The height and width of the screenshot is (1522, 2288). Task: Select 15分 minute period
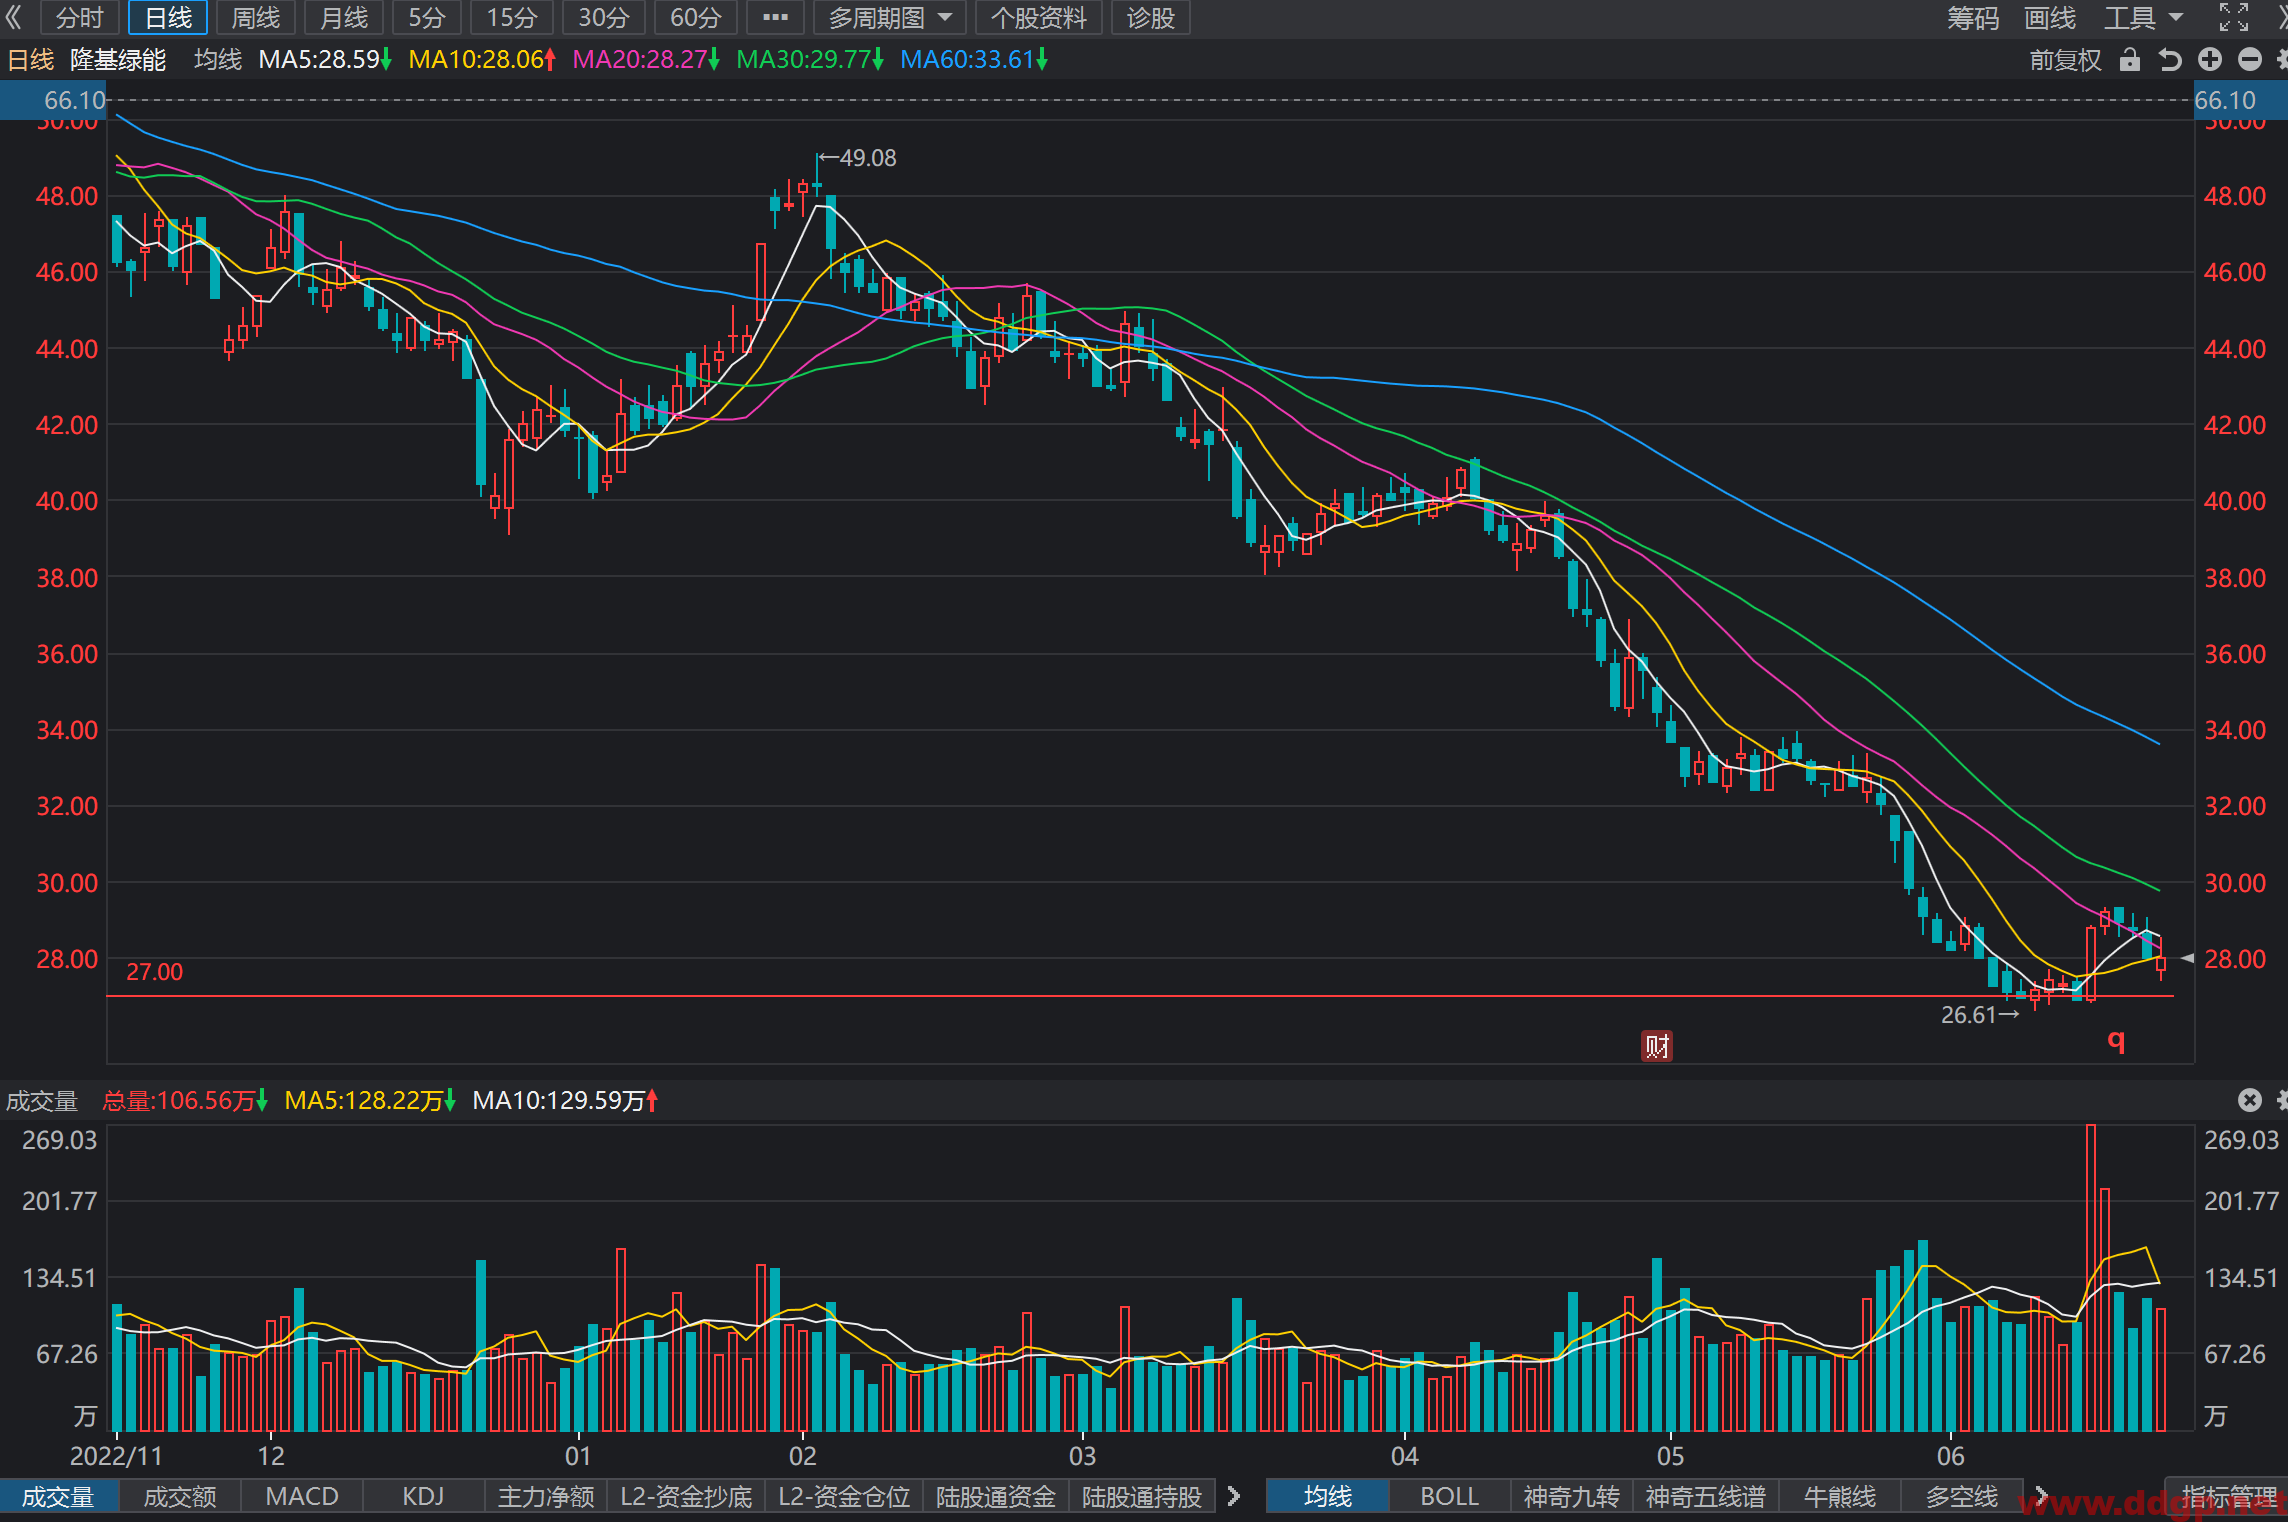512,17
